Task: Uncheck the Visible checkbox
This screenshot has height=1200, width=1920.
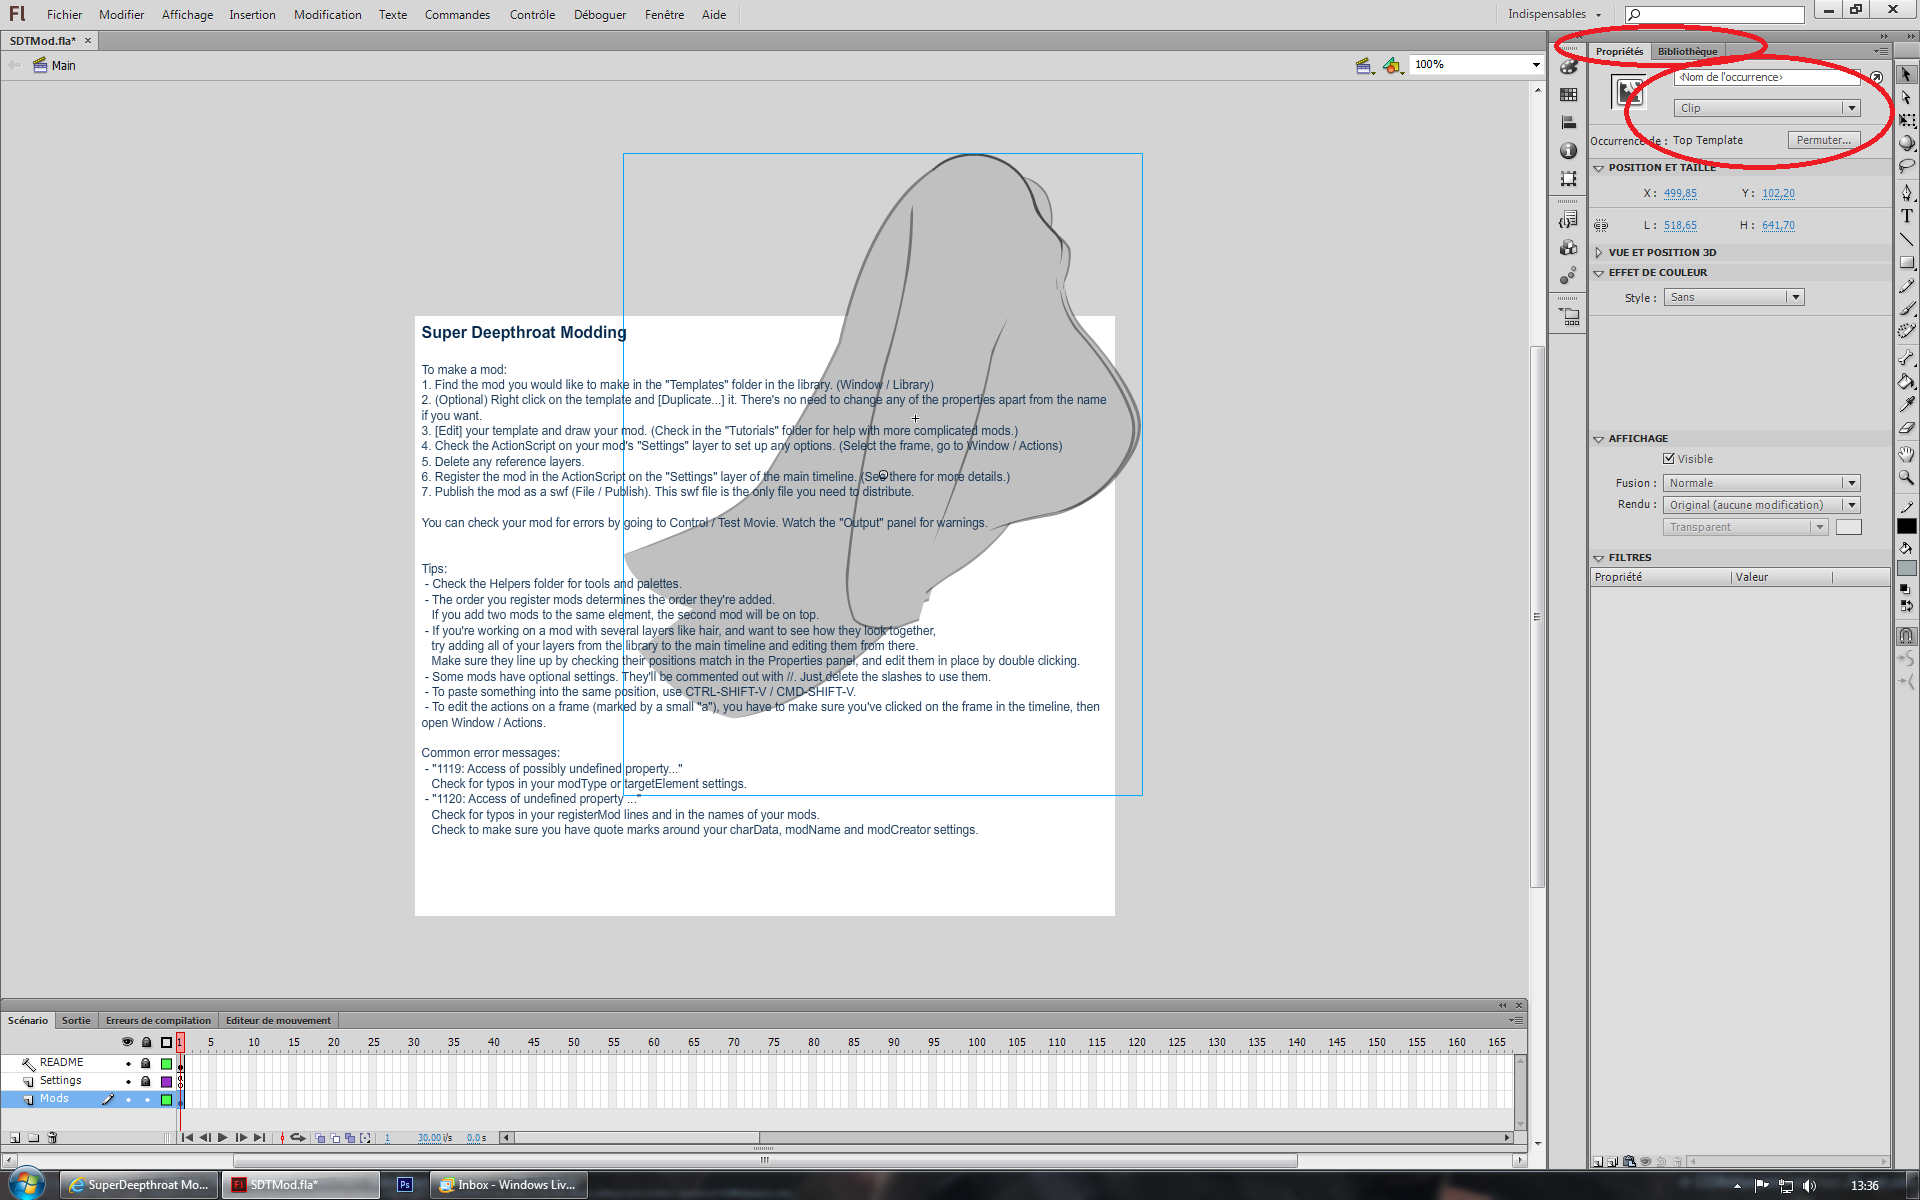Action: coord(1669,459)
